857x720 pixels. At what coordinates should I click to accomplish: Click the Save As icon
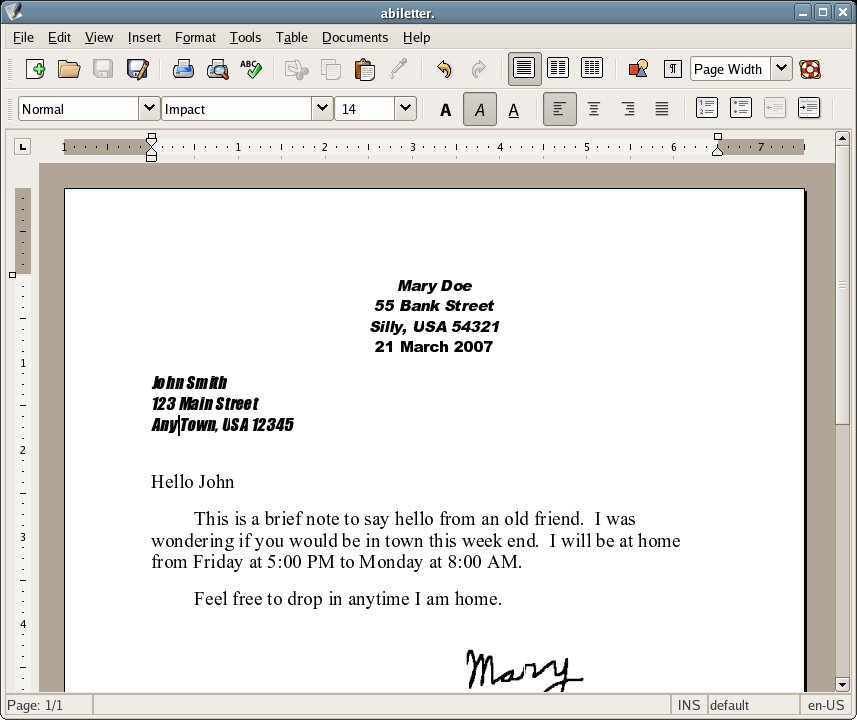[137, 69]
